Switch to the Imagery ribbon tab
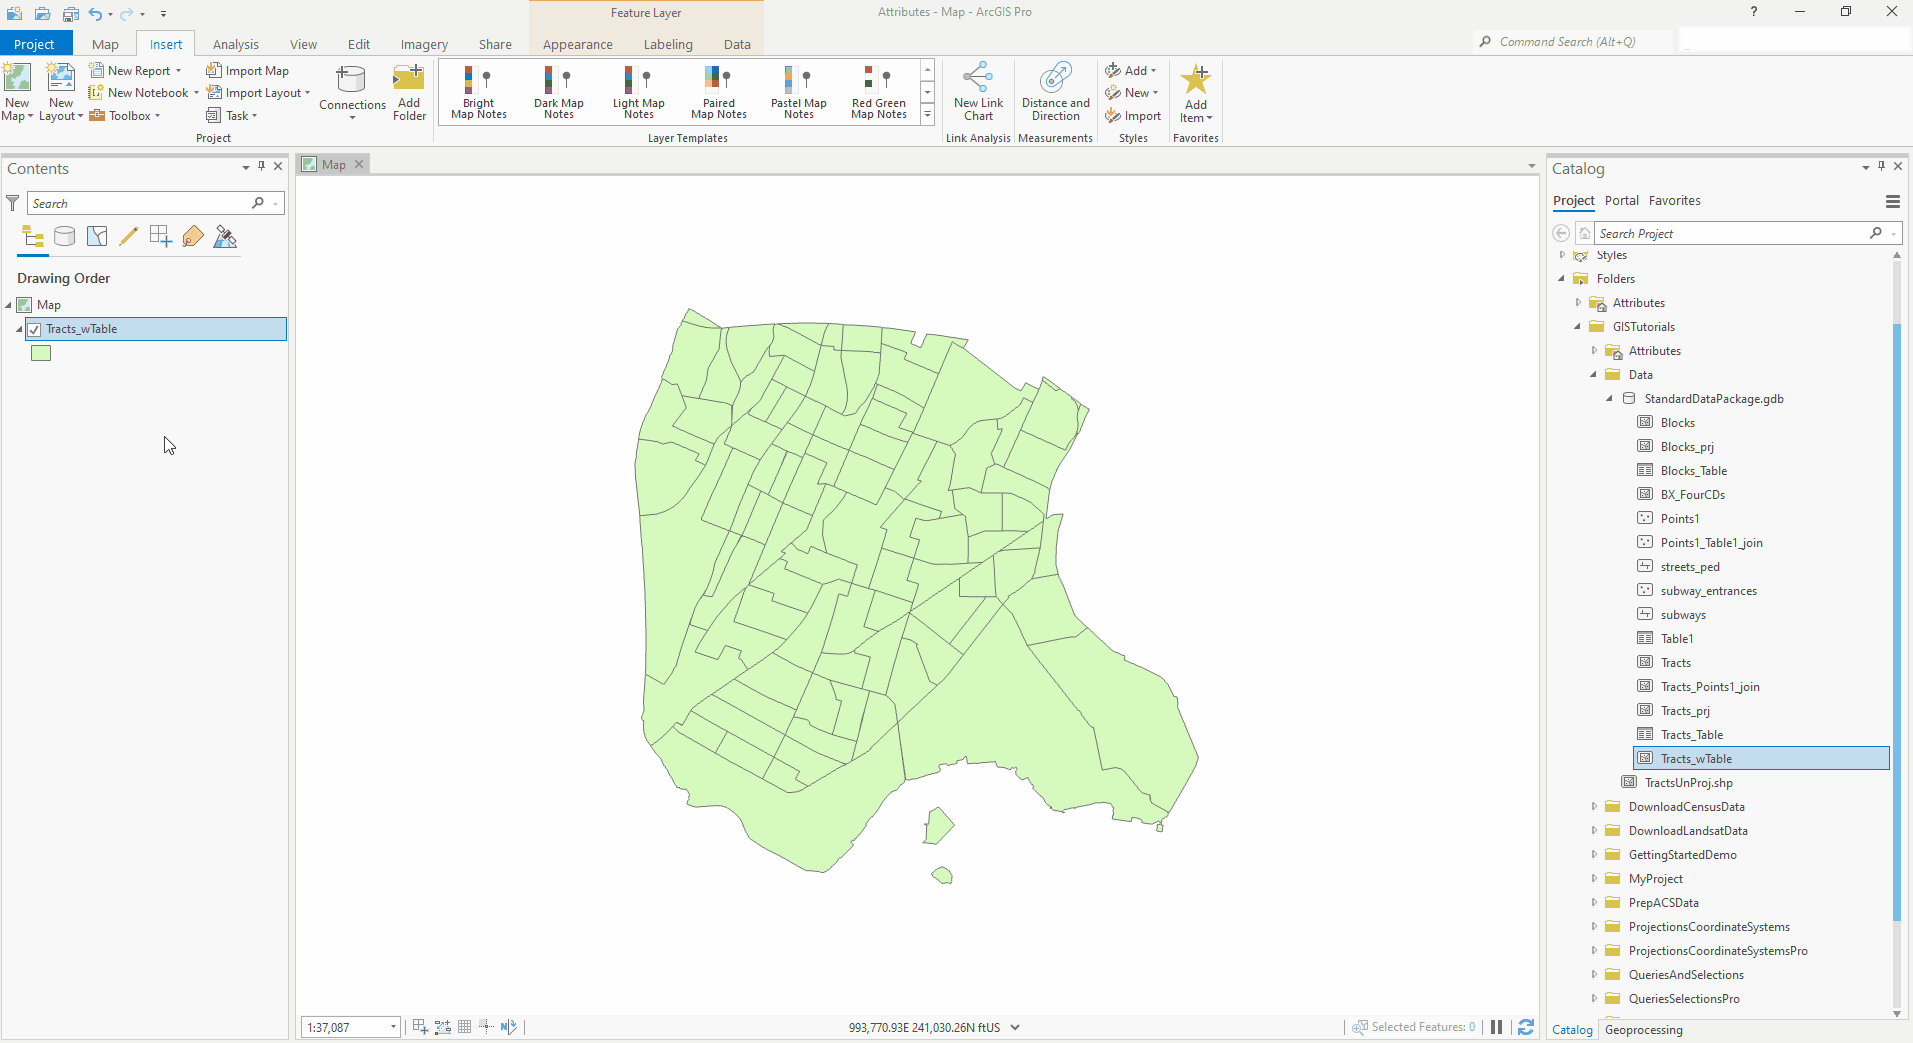This screenshot has height=1043, width=1913. 422,43
